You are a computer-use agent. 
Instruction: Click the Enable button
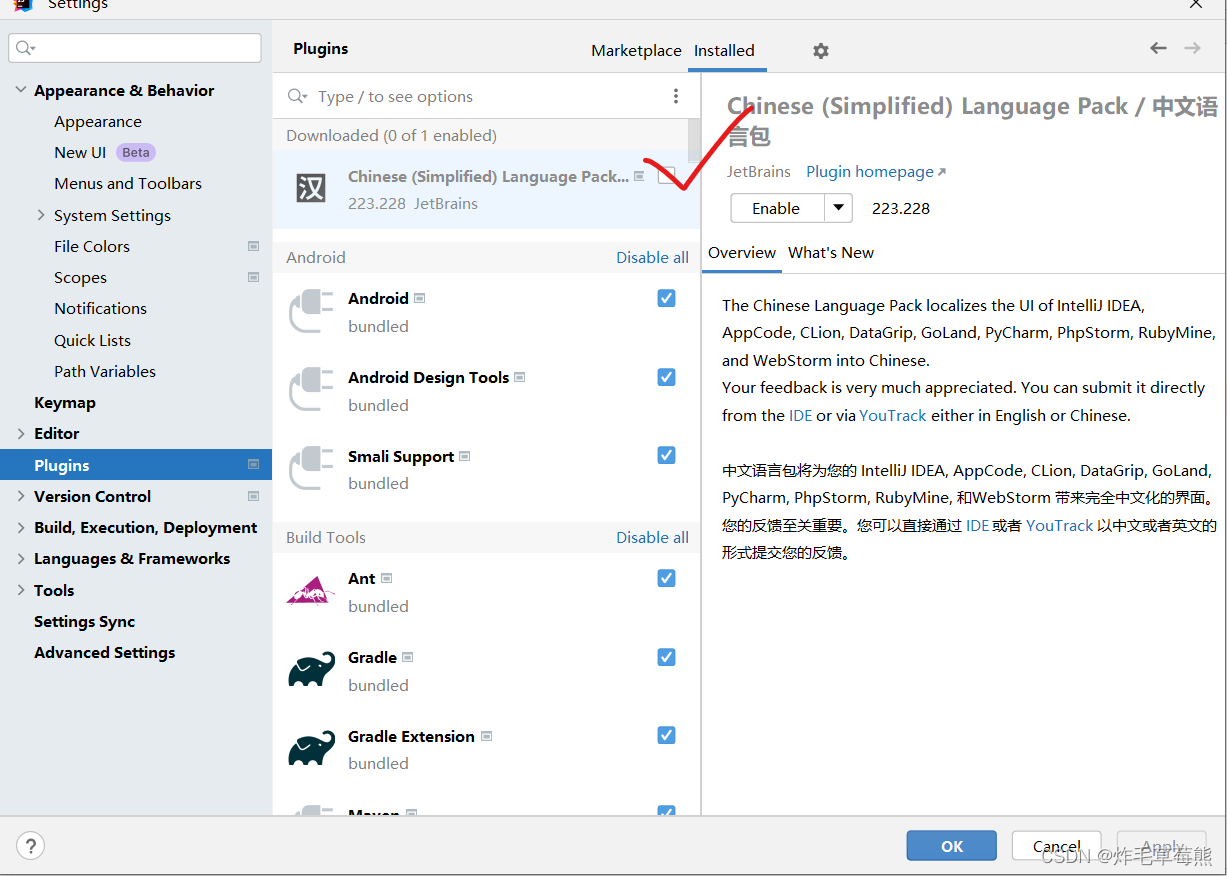pyautogui.click(x=777, y=208)
